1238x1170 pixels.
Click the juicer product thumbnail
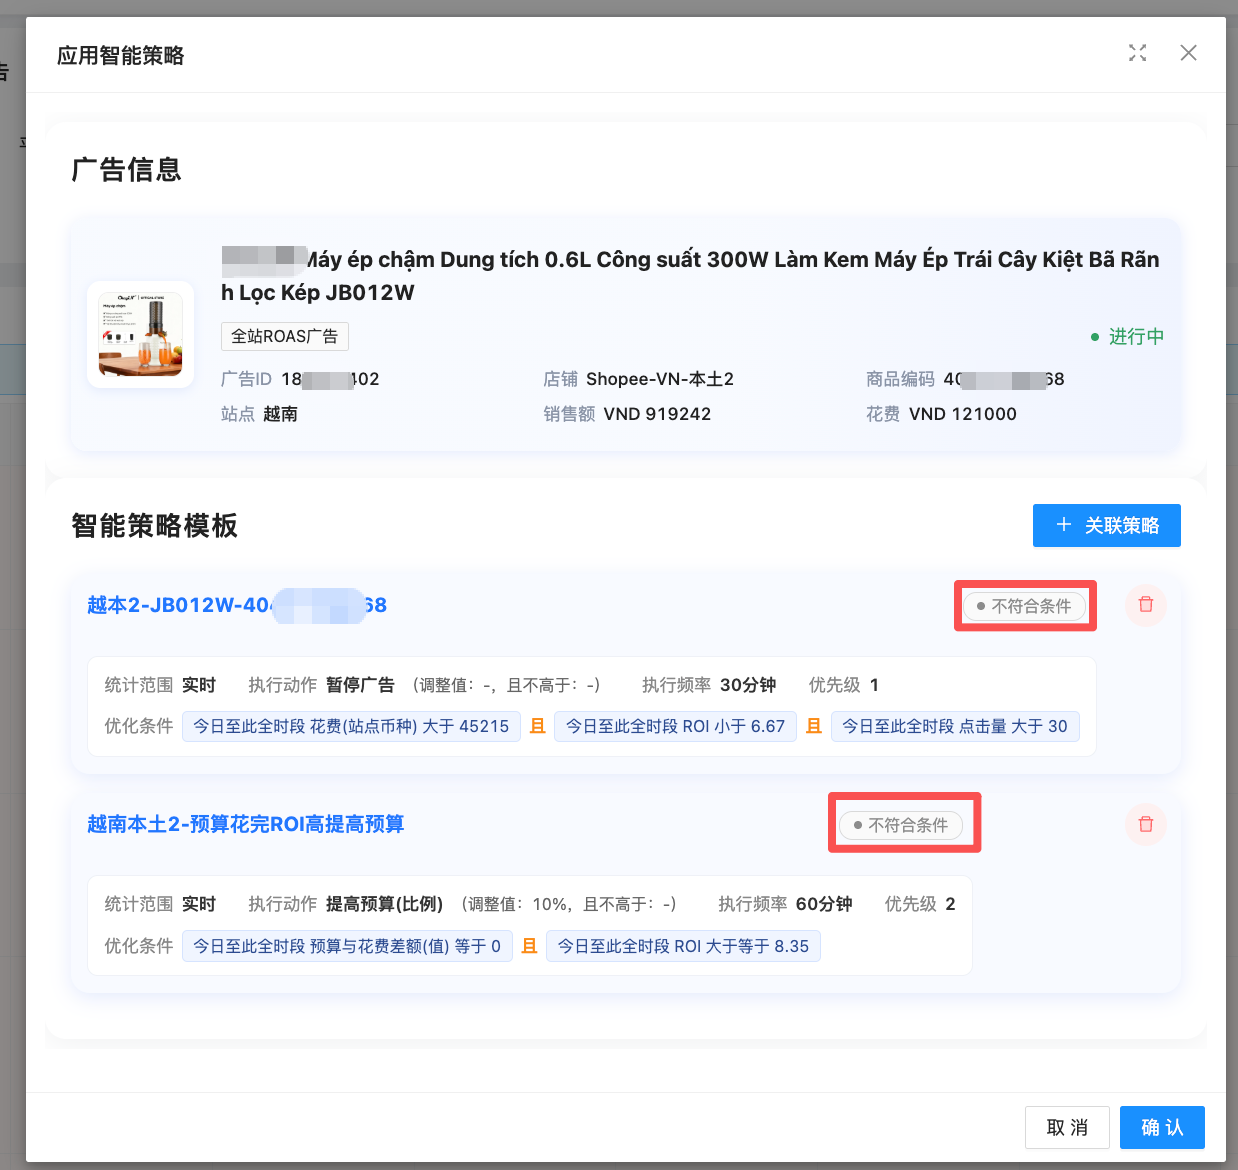140,334
